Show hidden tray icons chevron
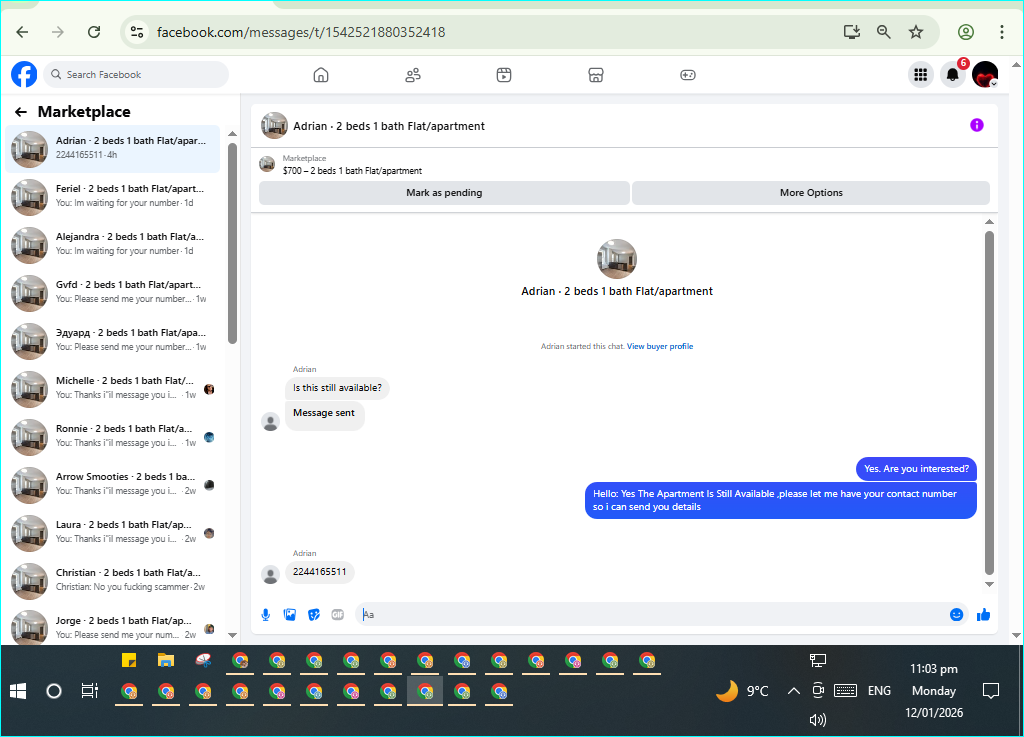1024x737 pixels. [793, 691]
